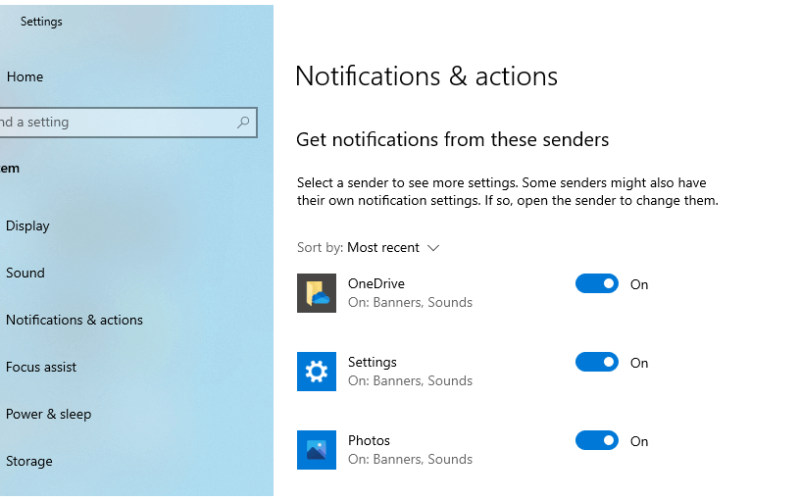
Task: Open the Storage settings page
Action: click(29, 461)
